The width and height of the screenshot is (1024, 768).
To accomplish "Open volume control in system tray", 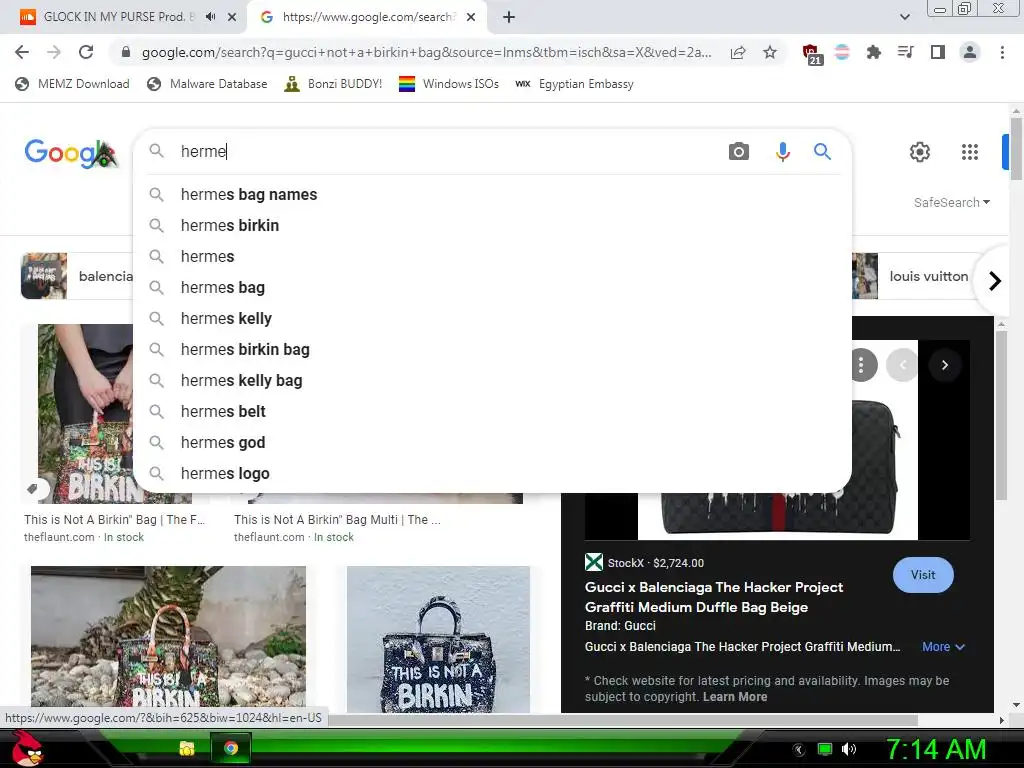I will pos(849,749).
